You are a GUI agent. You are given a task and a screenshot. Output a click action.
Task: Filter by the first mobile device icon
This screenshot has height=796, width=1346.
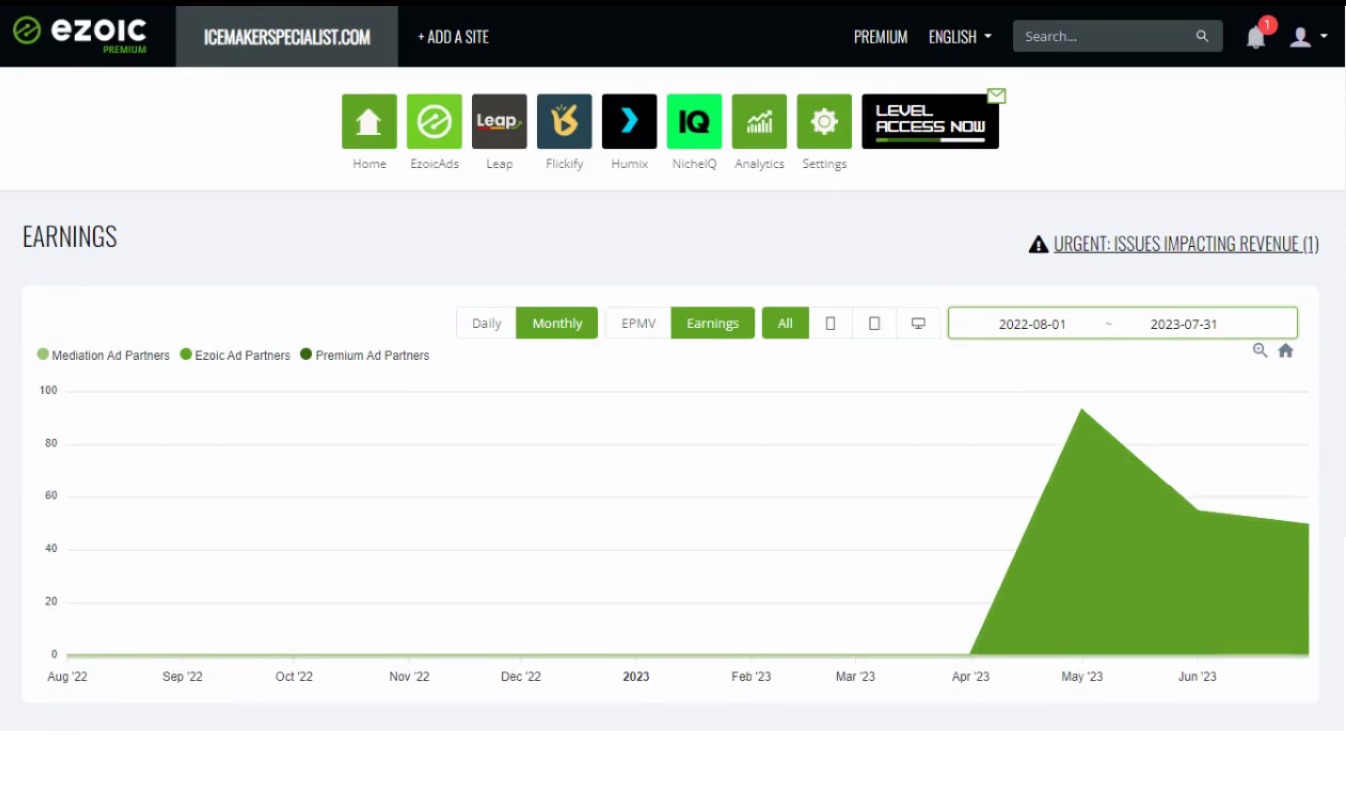pos(830,323)
